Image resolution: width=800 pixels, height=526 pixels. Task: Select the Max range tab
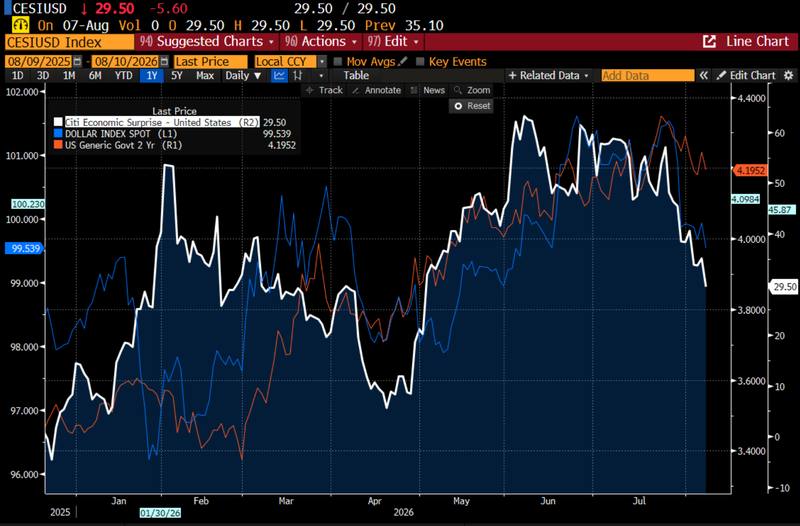[205, 76]
